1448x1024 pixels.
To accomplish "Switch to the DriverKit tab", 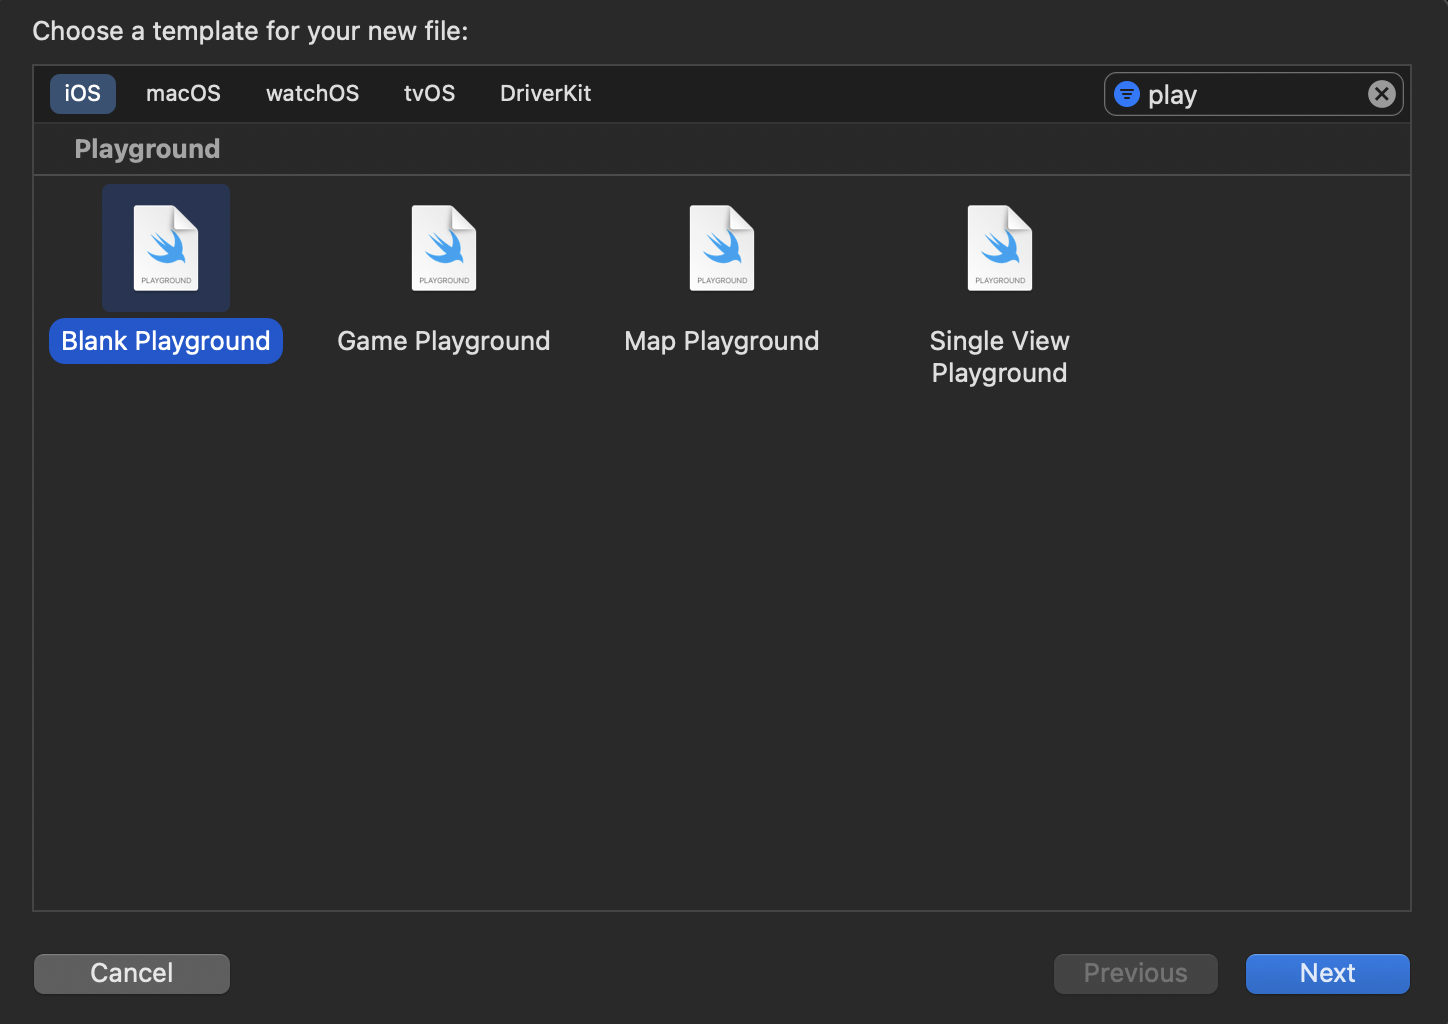I will (x=545, y=94).
